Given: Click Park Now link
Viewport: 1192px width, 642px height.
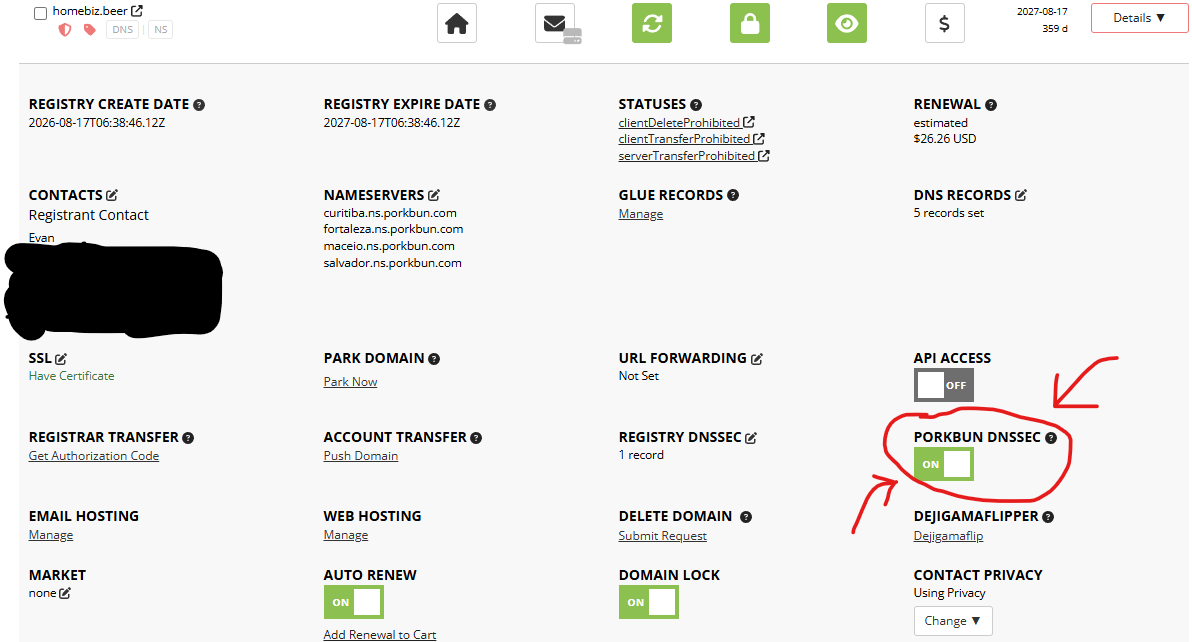Looking at the screenshot, I should 350,382.
